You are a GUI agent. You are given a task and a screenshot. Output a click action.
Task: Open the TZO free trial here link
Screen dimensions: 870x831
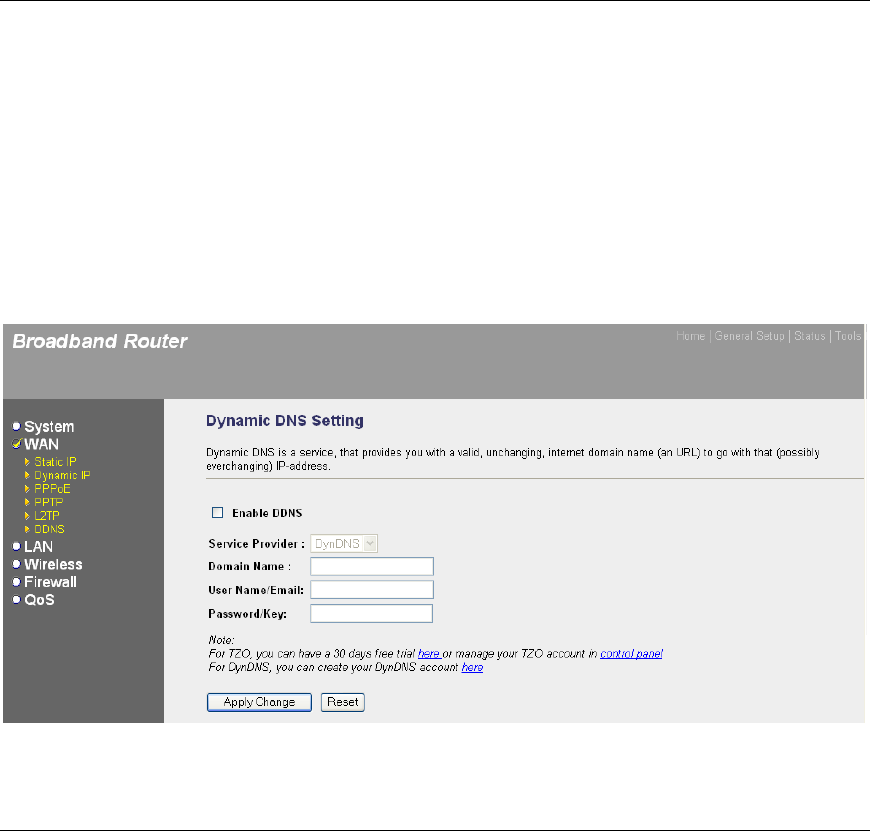tap(429, 653)
